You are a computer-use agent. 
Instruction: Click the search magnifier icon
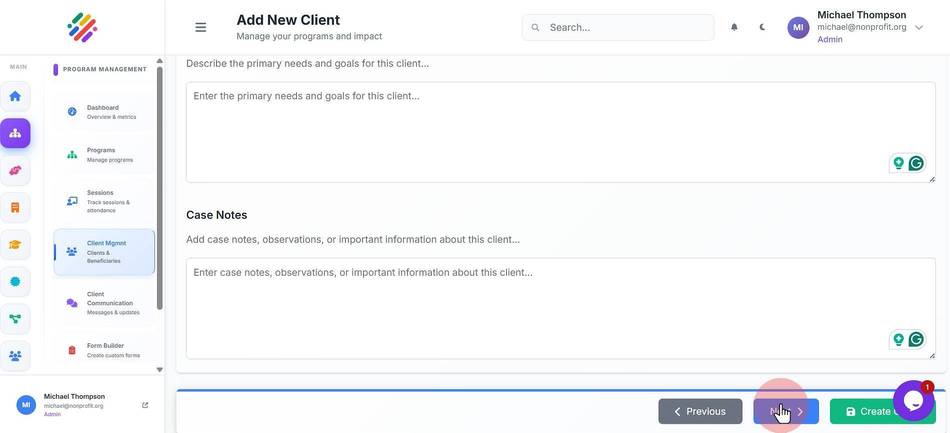(x=535, y=27)
